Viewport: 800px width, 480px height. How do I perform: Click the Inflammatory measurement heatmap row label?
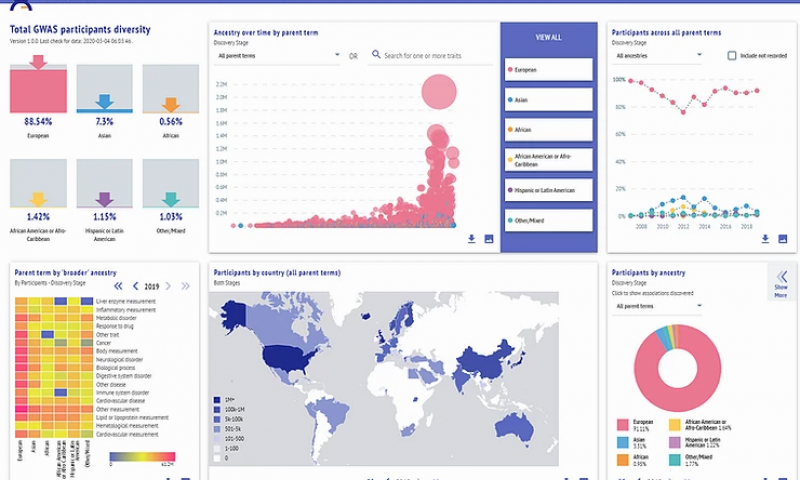coord(126,310)
